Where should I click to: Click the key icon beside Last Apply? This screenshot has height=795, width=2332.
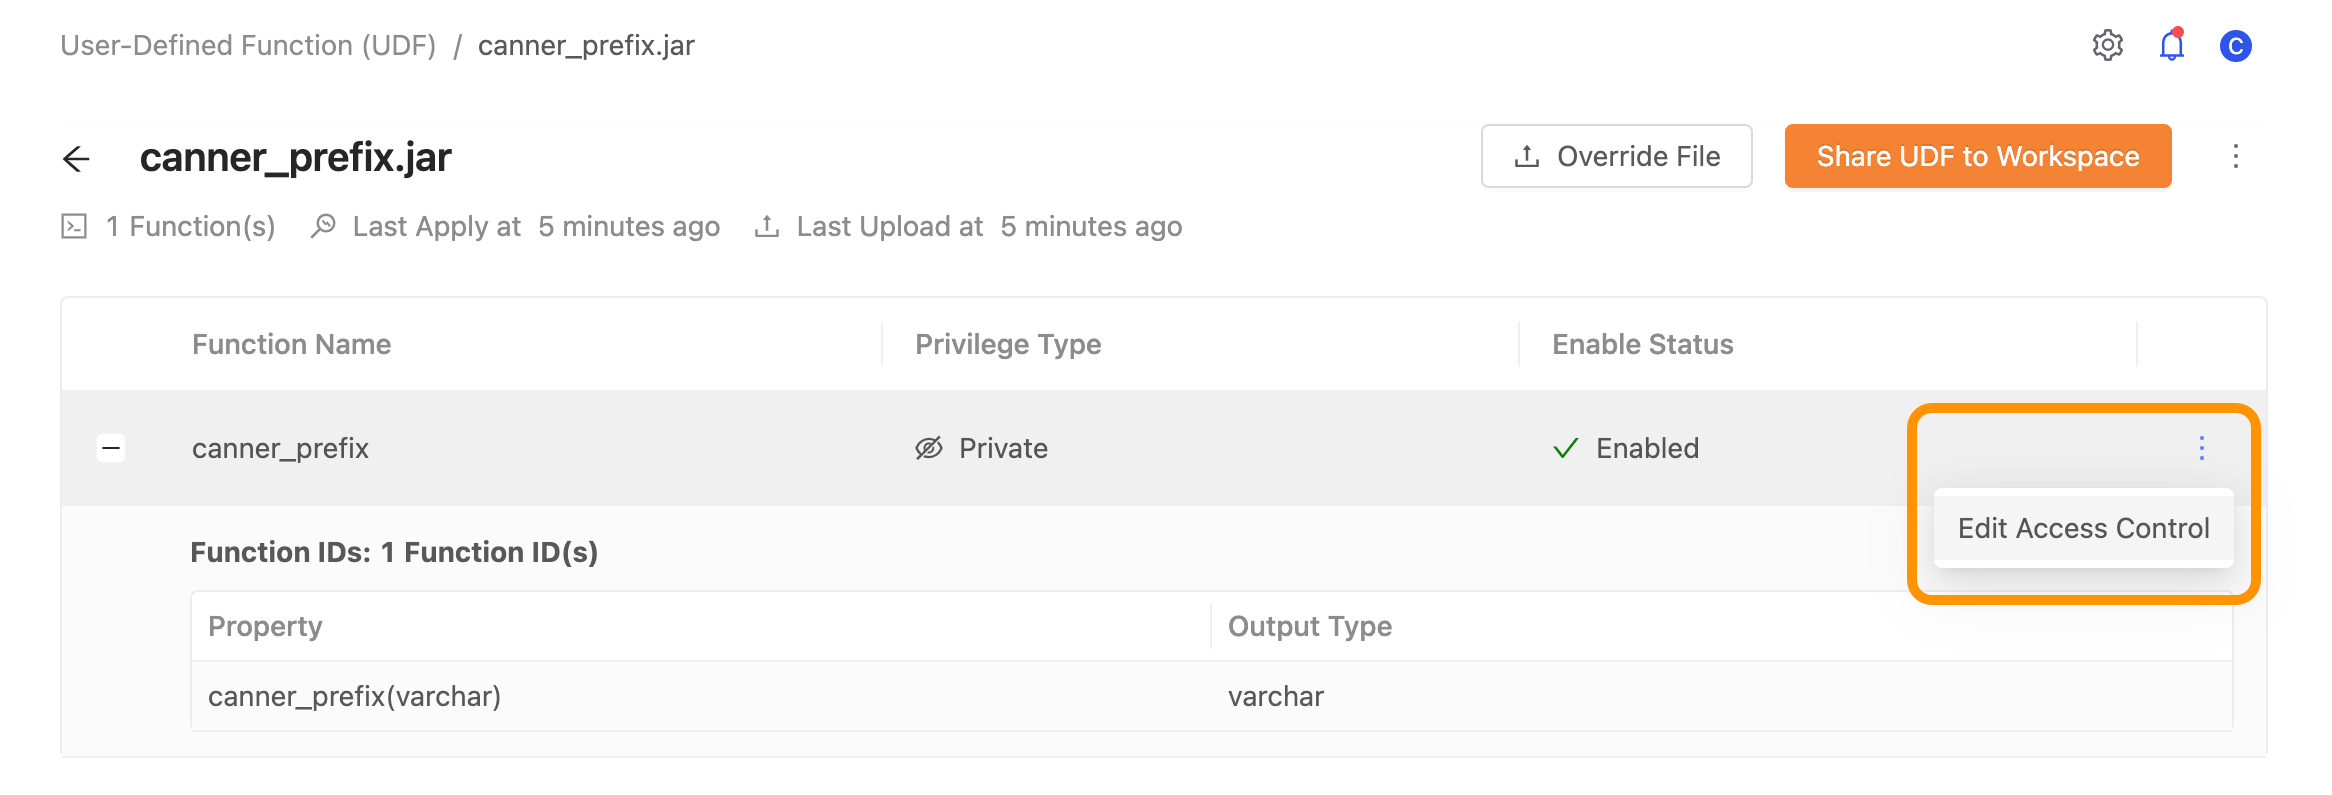point(323,226)
